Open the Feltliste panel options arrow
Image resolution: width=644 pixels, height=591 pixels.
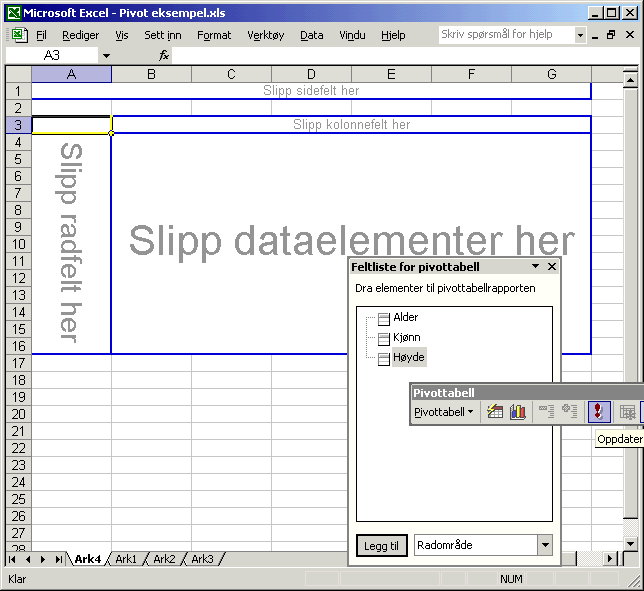coord(535,267)
